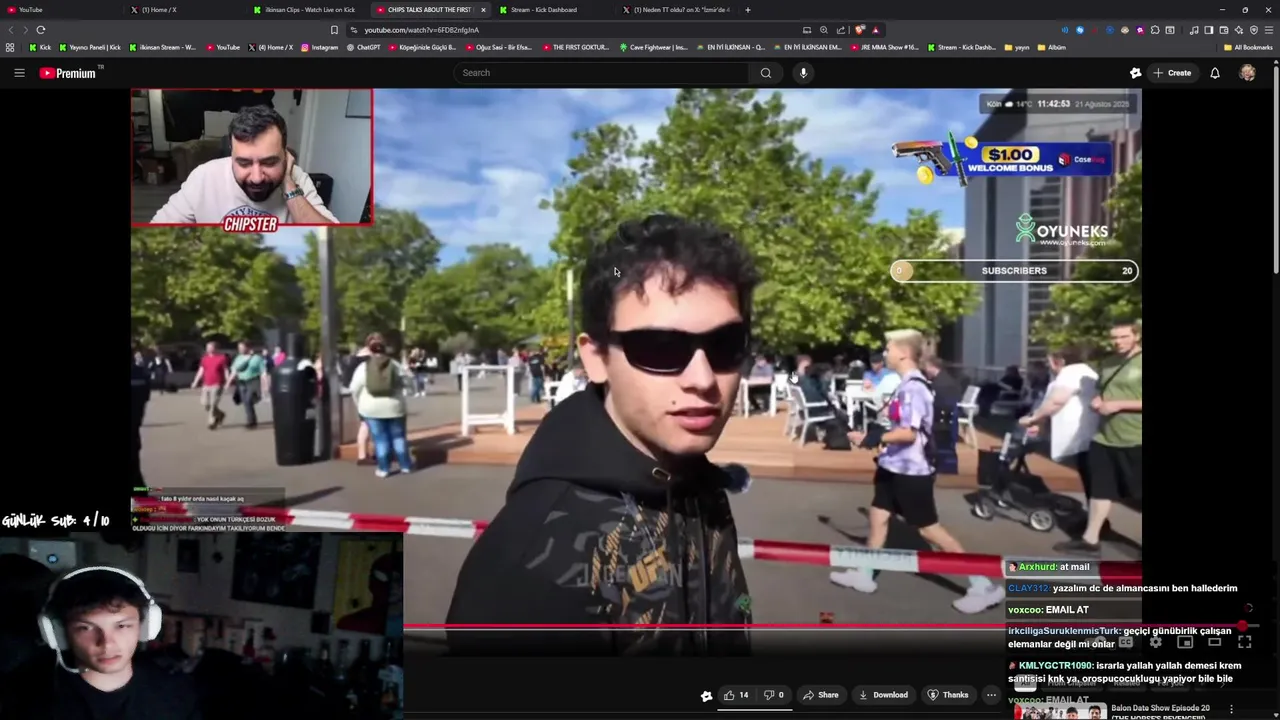This screenshot has width=1280, height=720.
Task: Open the YouTube guide hamburger menu
Action: (19, 73)
